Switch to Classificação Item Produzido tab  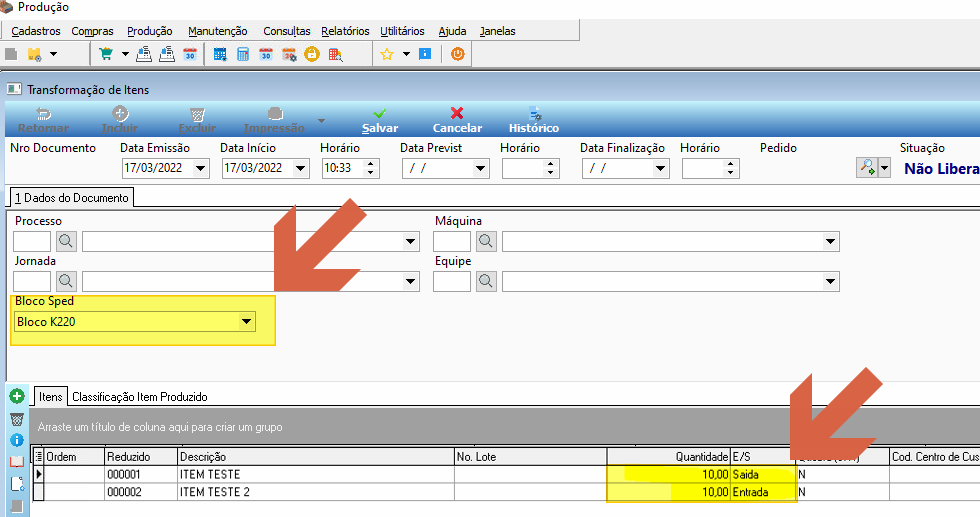point(140,396)
